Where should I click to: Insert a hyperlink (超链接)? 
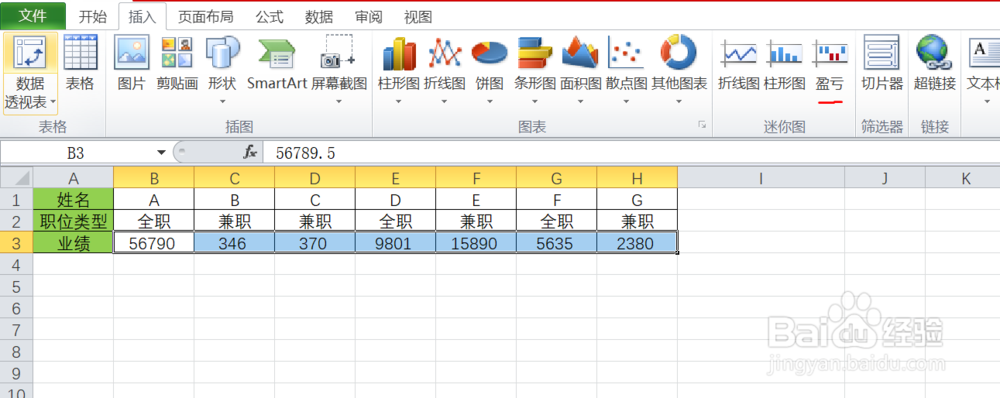coord(934,64)
